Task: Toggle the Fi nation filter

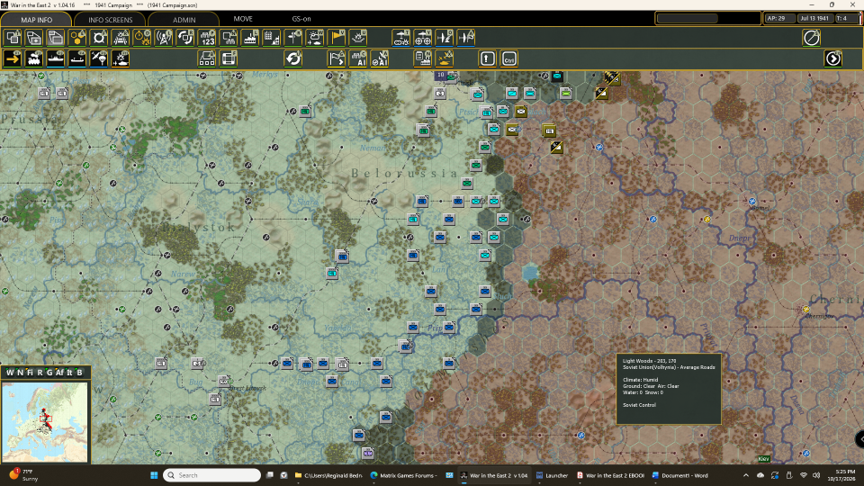Action: (30, 372)
